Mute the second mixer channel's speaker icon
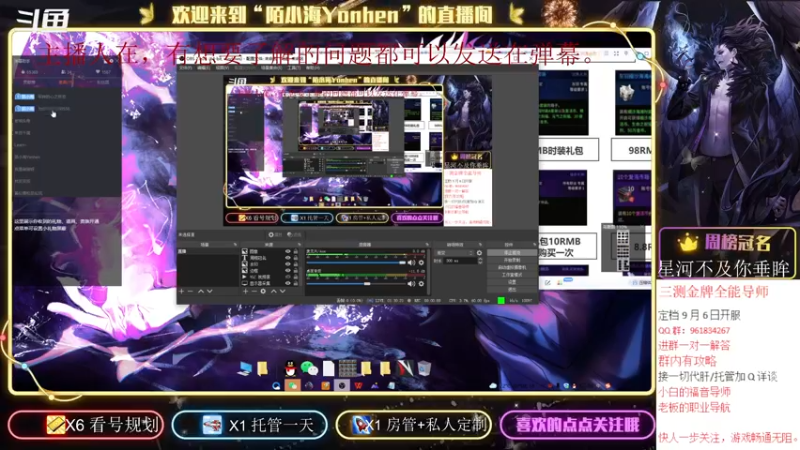 pyautogui.click(x=411, y=284)
